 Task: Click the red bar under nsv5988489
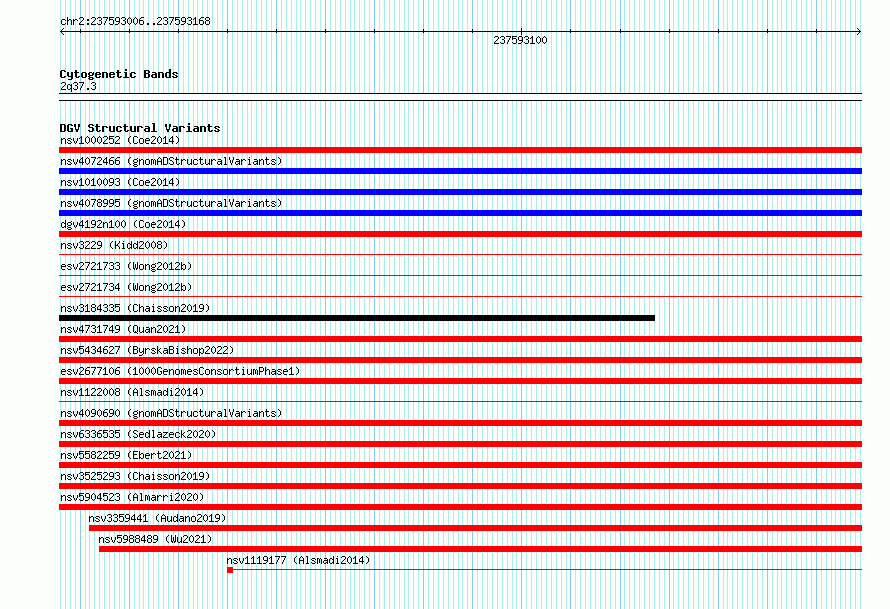[x=480, y=549]
